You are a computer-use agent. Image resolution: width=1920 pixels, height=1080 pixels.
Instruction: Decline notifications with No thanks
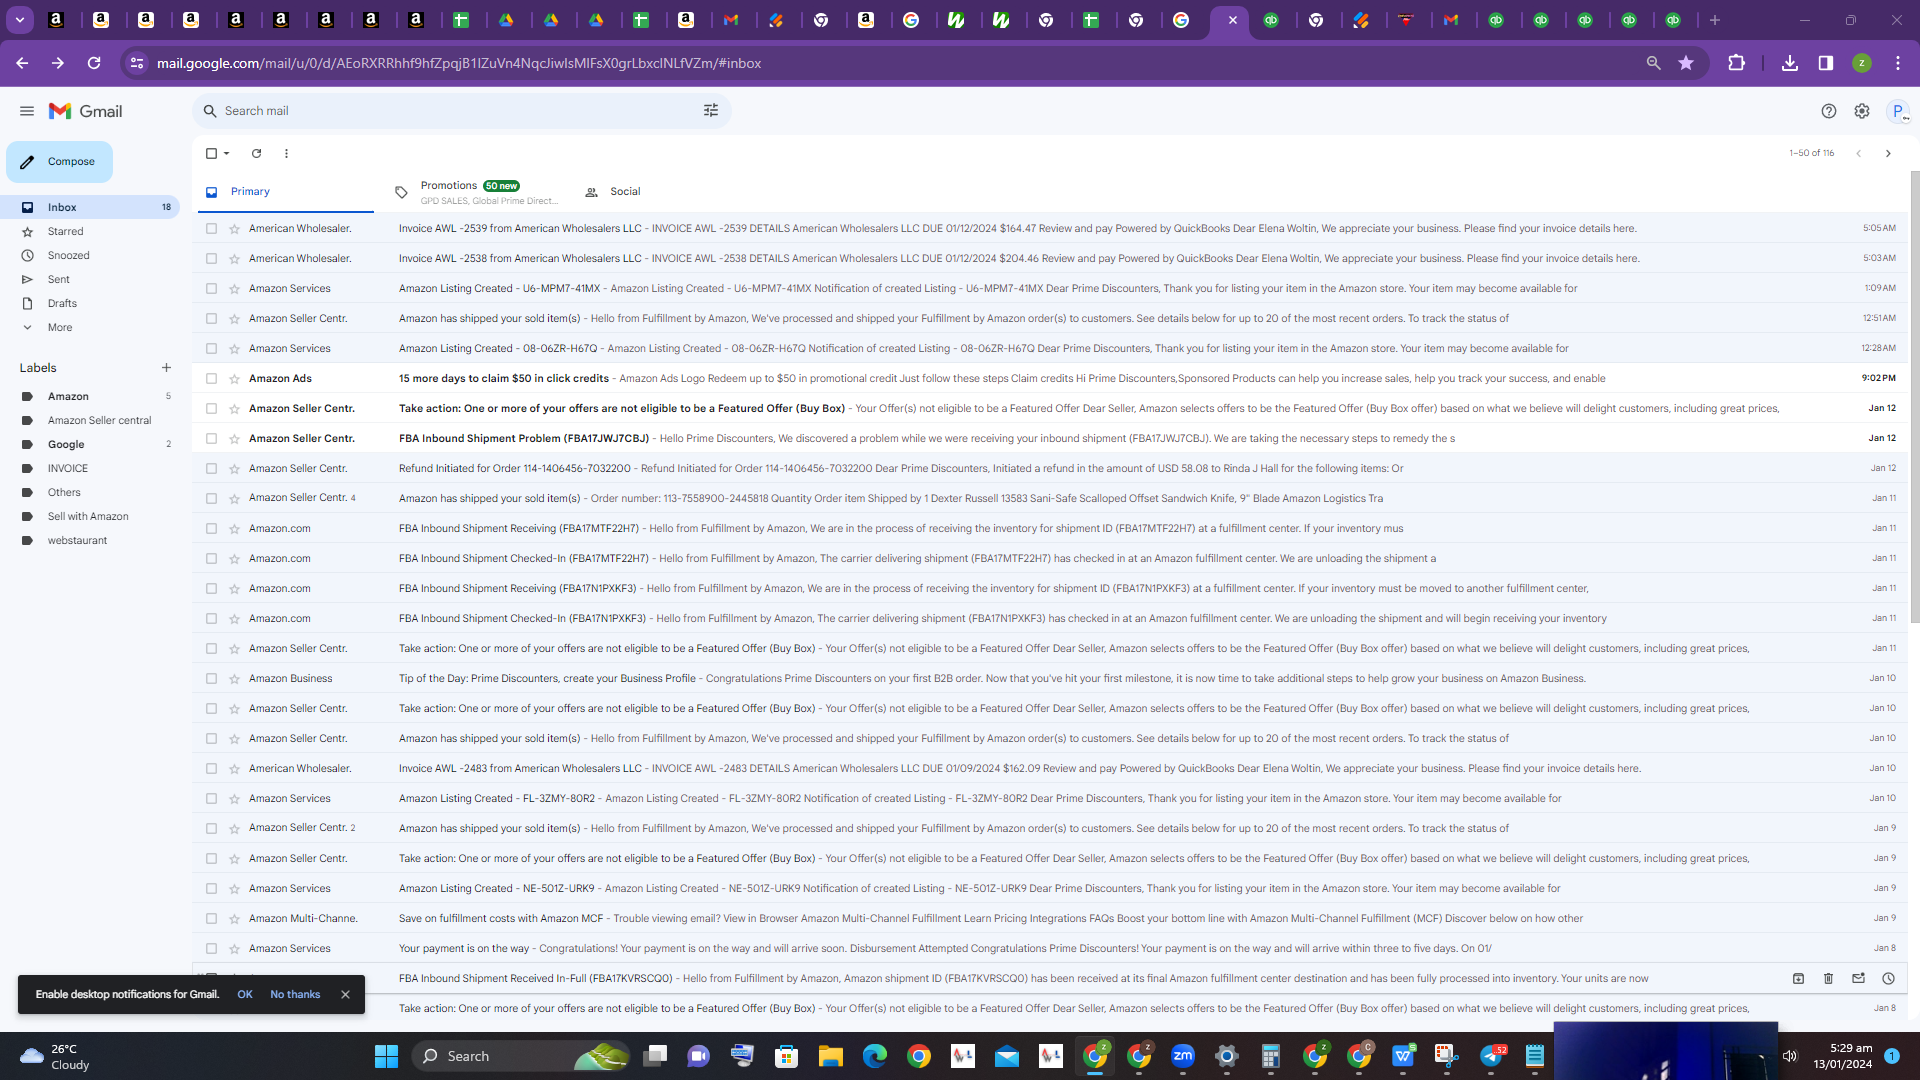(x=295, y=994)
